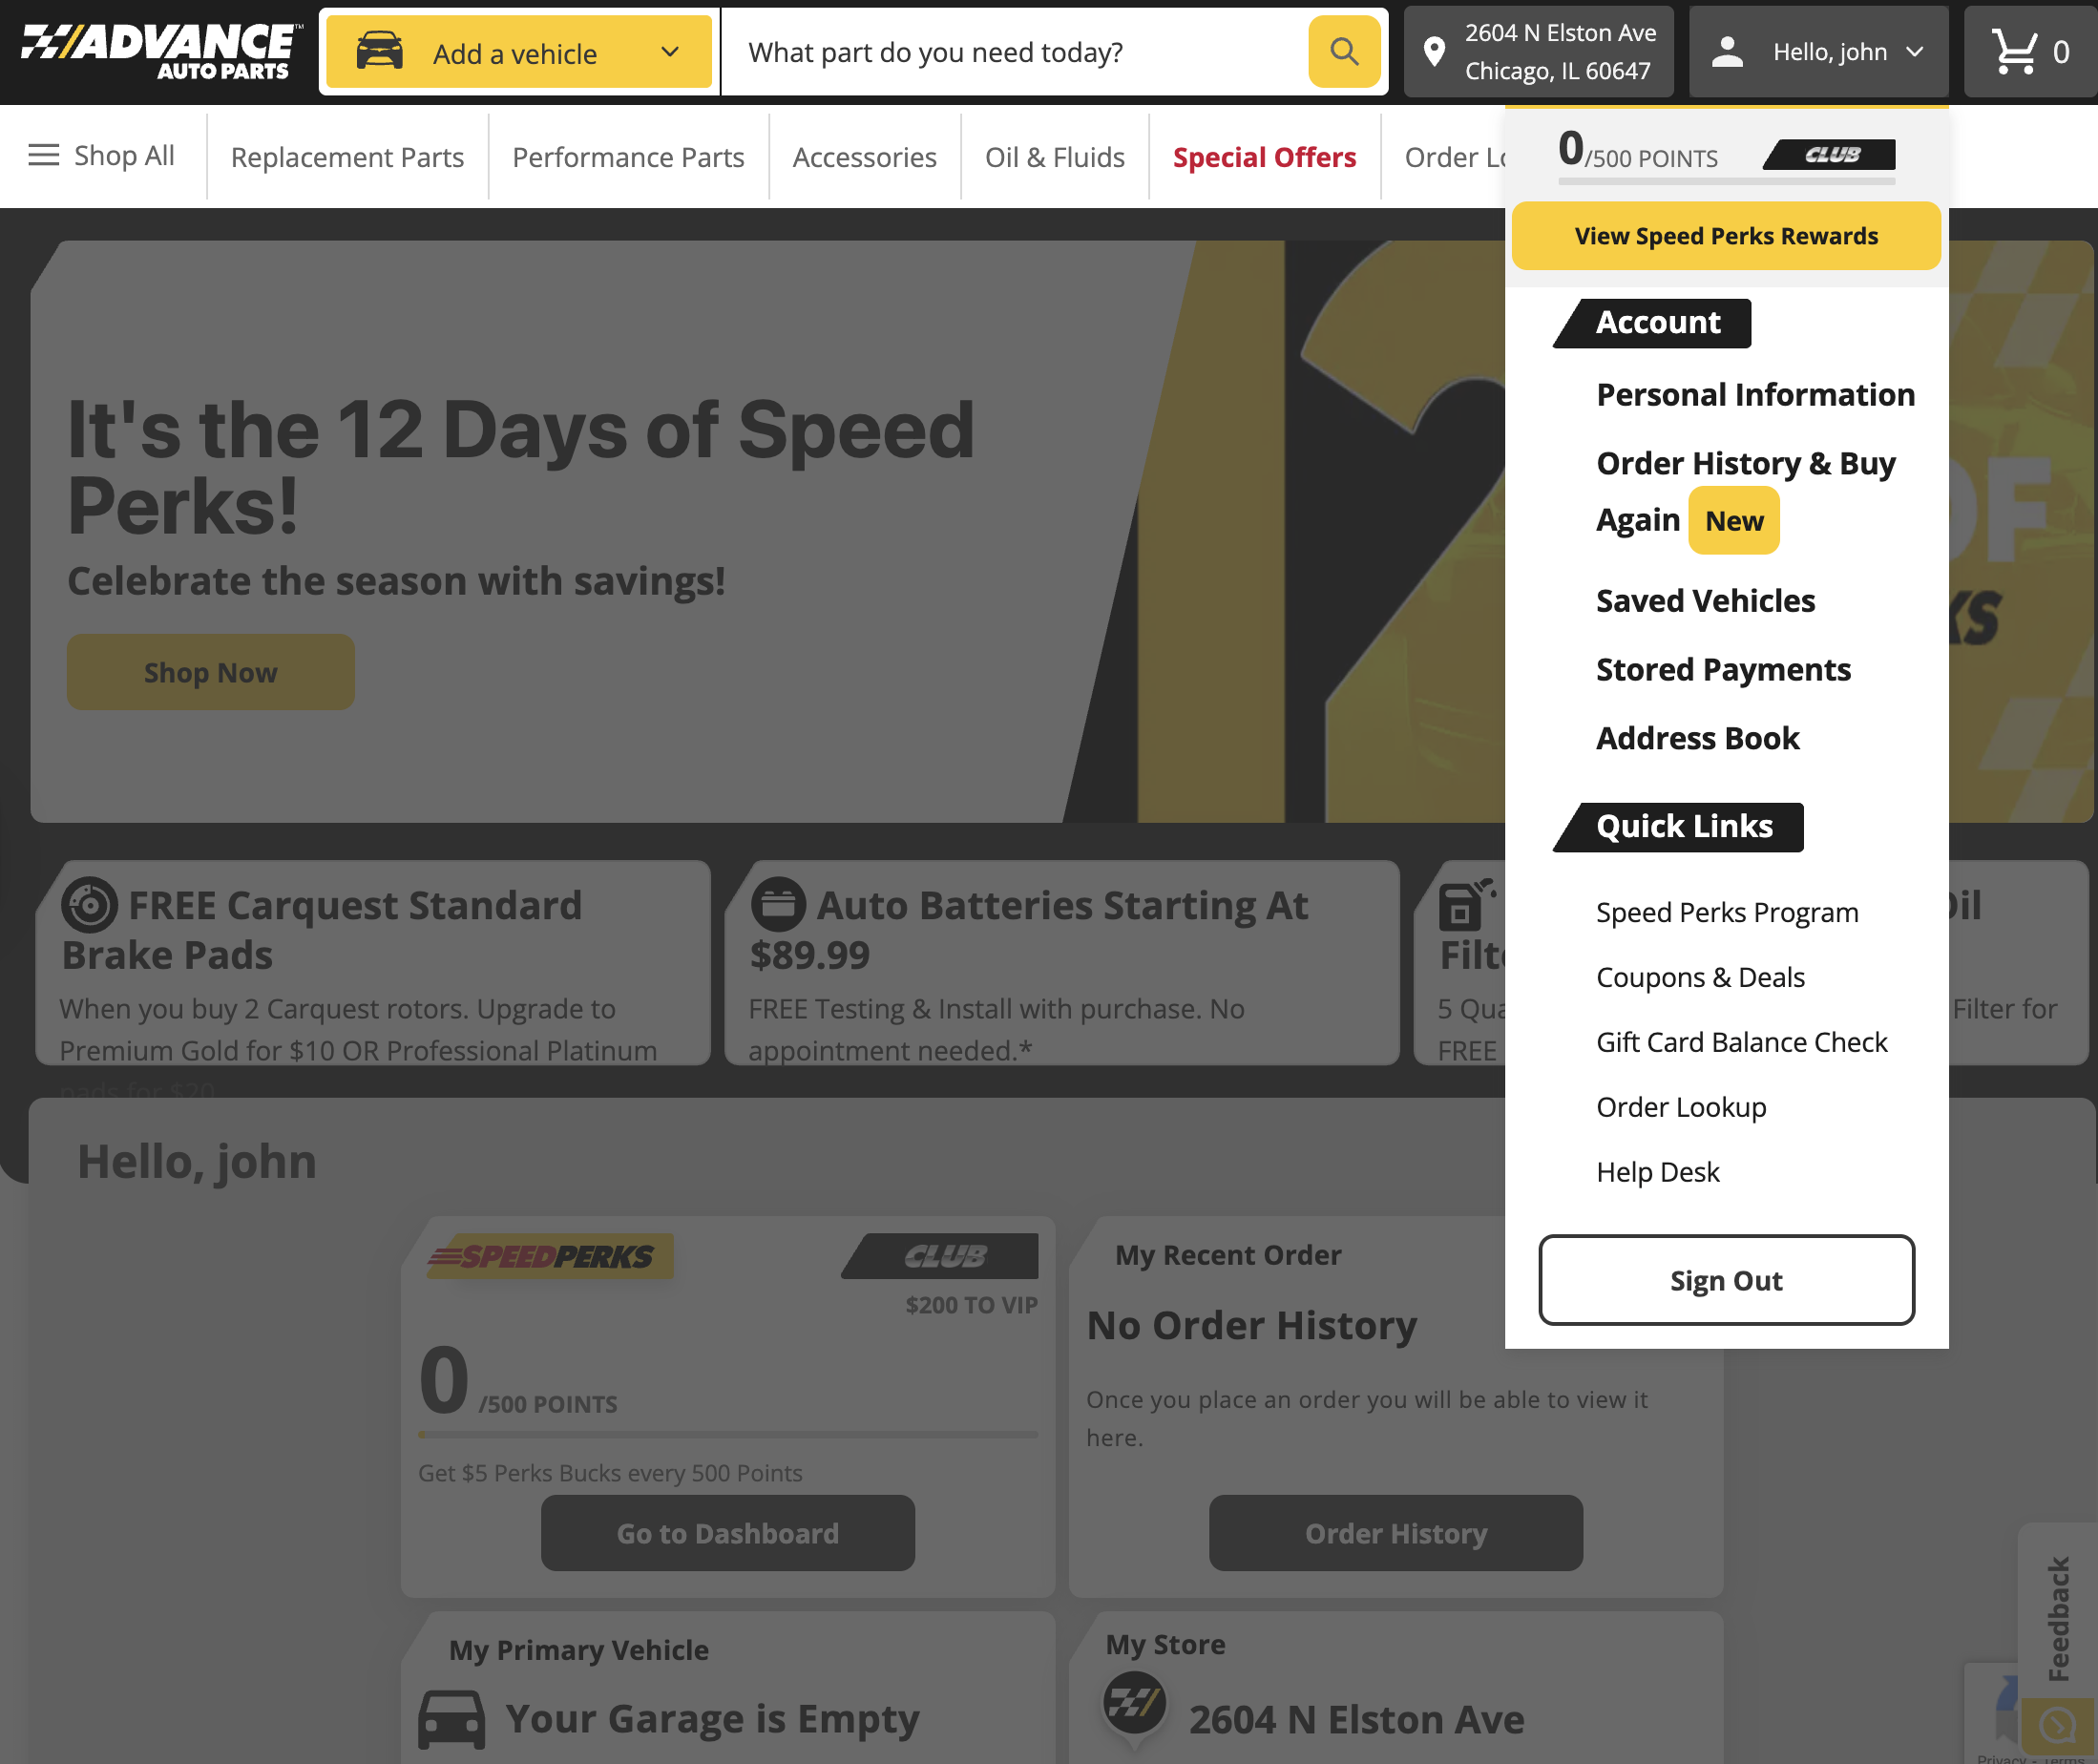Click the battery icon on the Auto Batteries card

[779, 903]
